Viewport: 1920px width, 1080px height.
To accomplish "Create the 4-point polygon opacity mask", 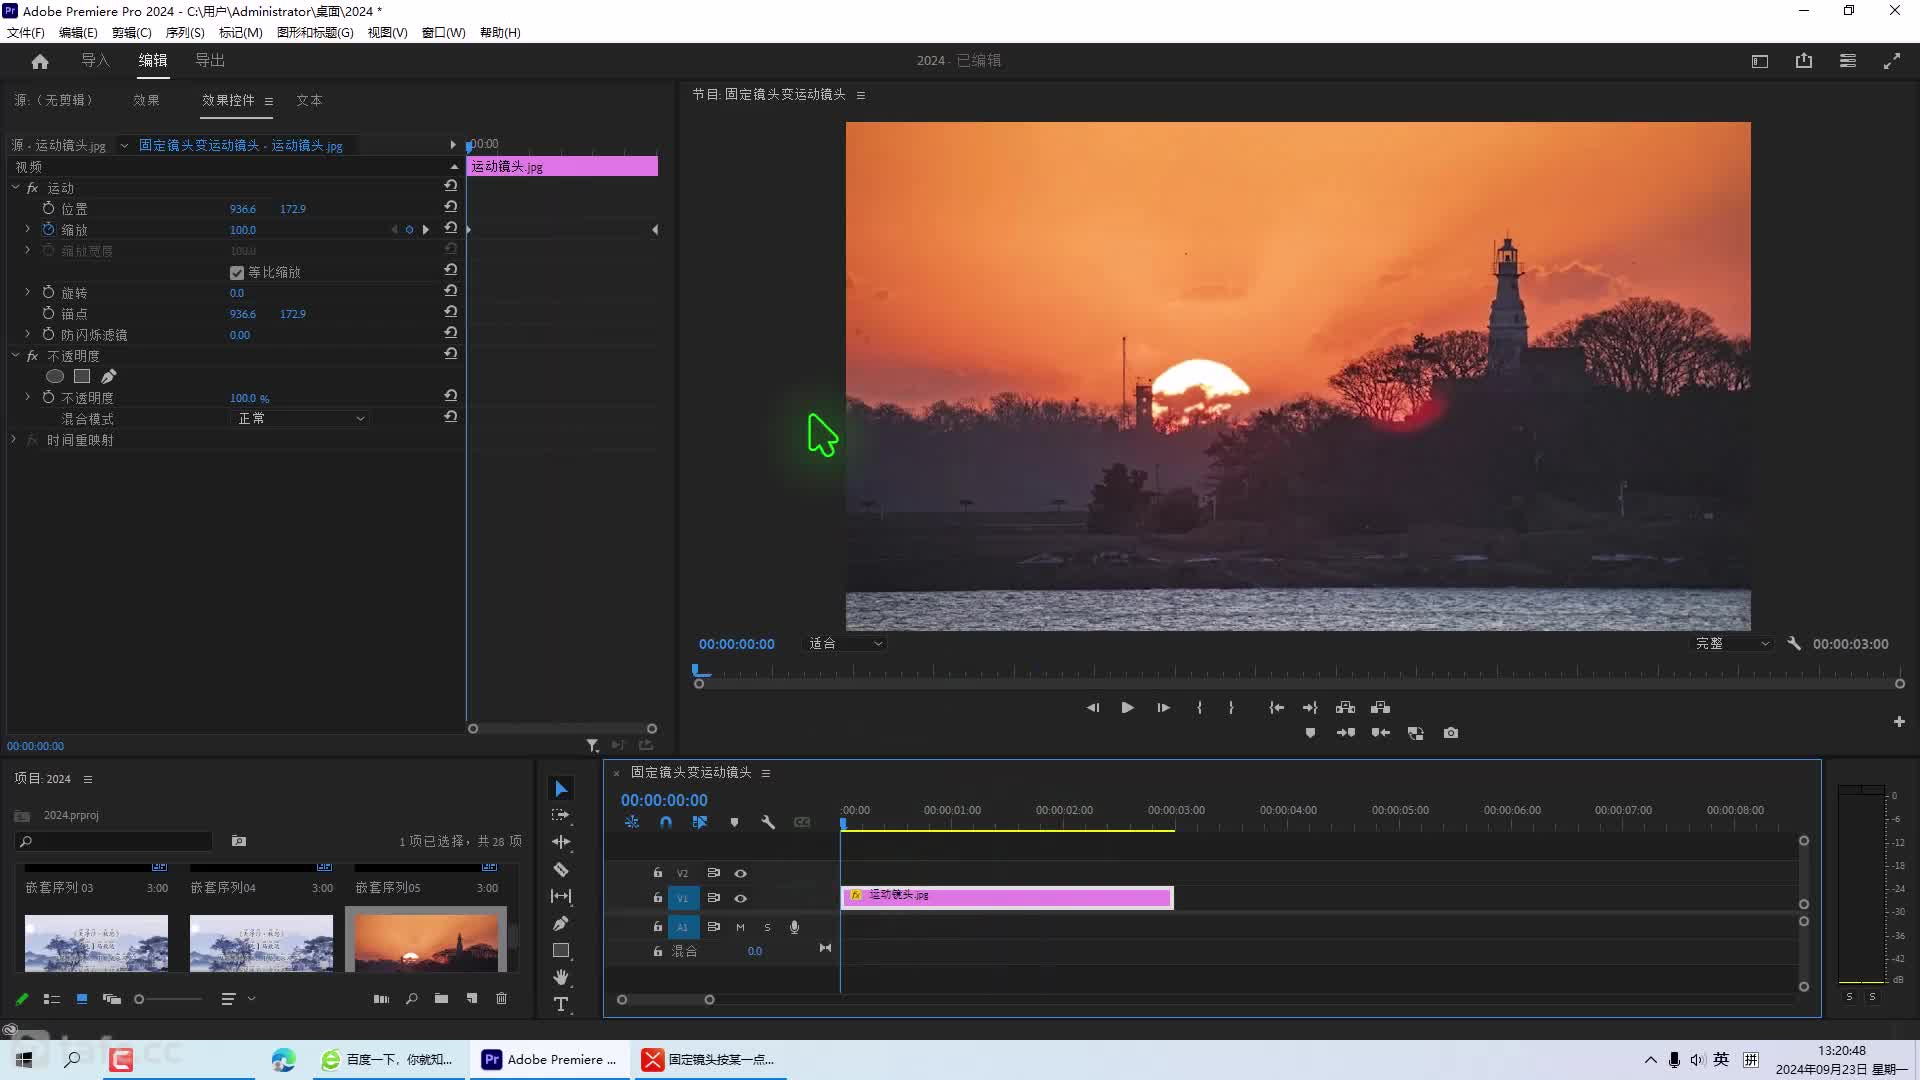I will (82, 377).
